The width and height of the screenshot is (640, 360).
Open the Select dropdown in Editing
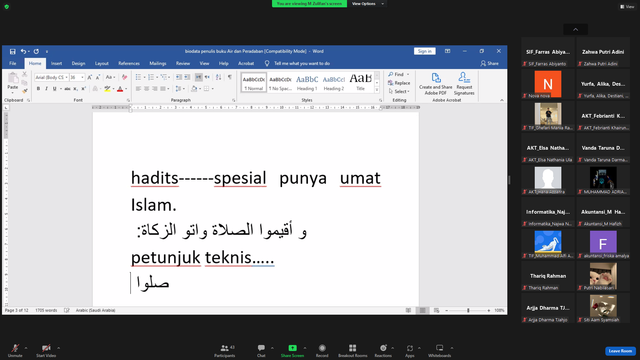click(x=398, y=91)
